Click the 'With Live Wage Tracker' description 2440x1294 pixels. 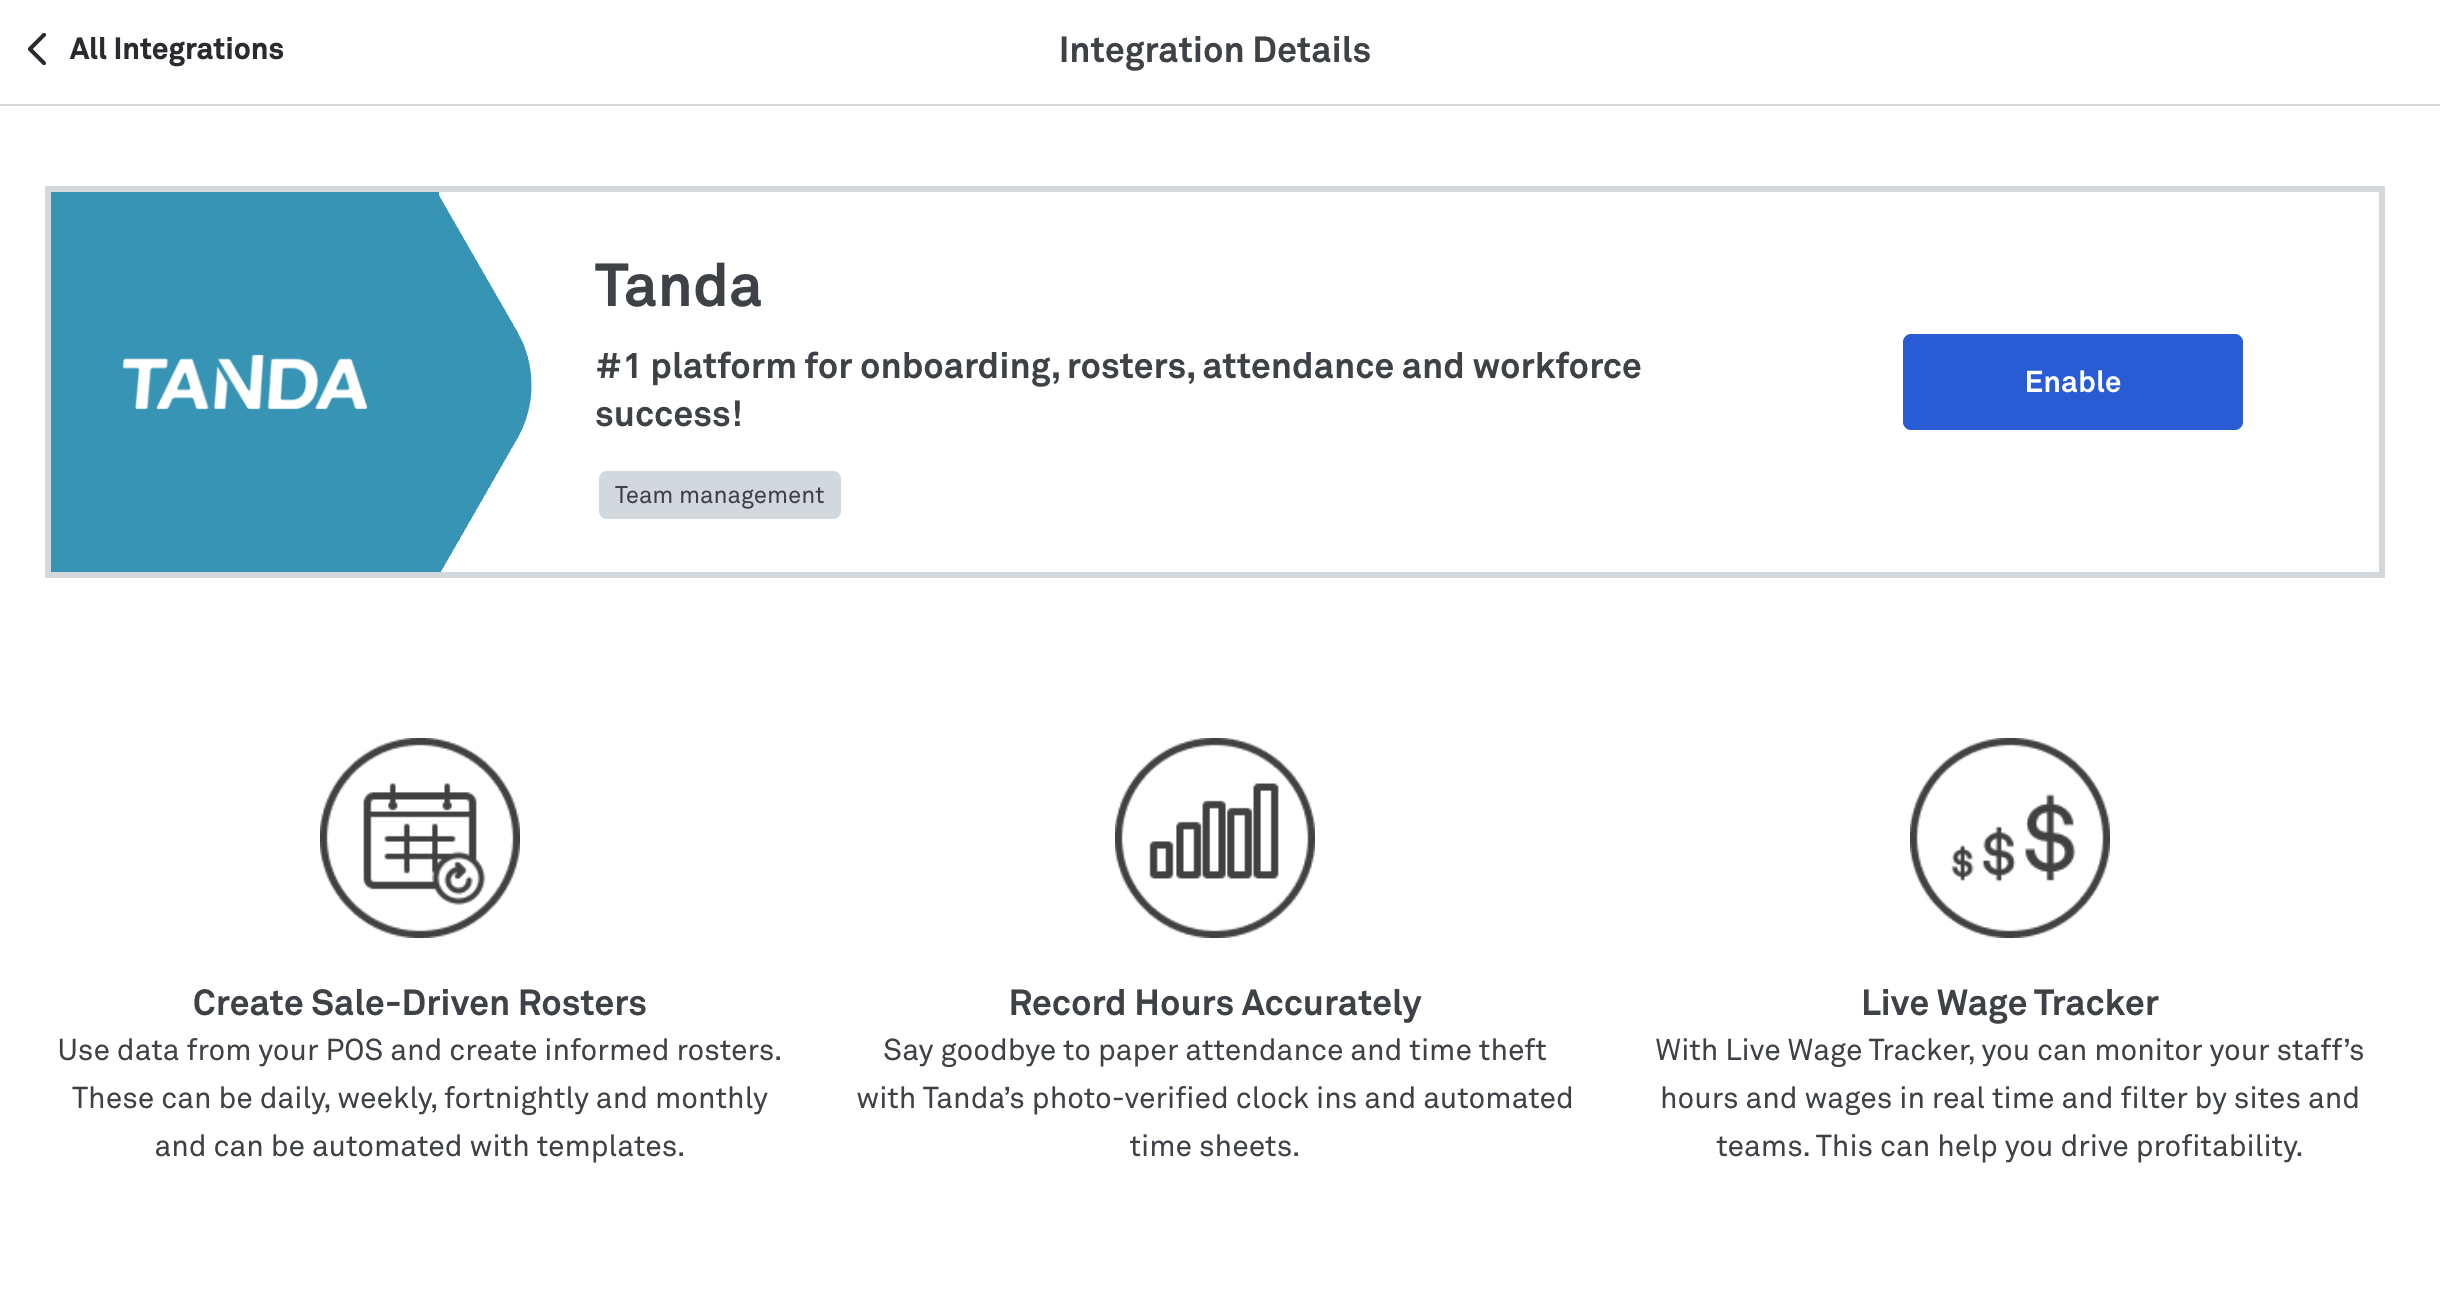[2010, 1098]
